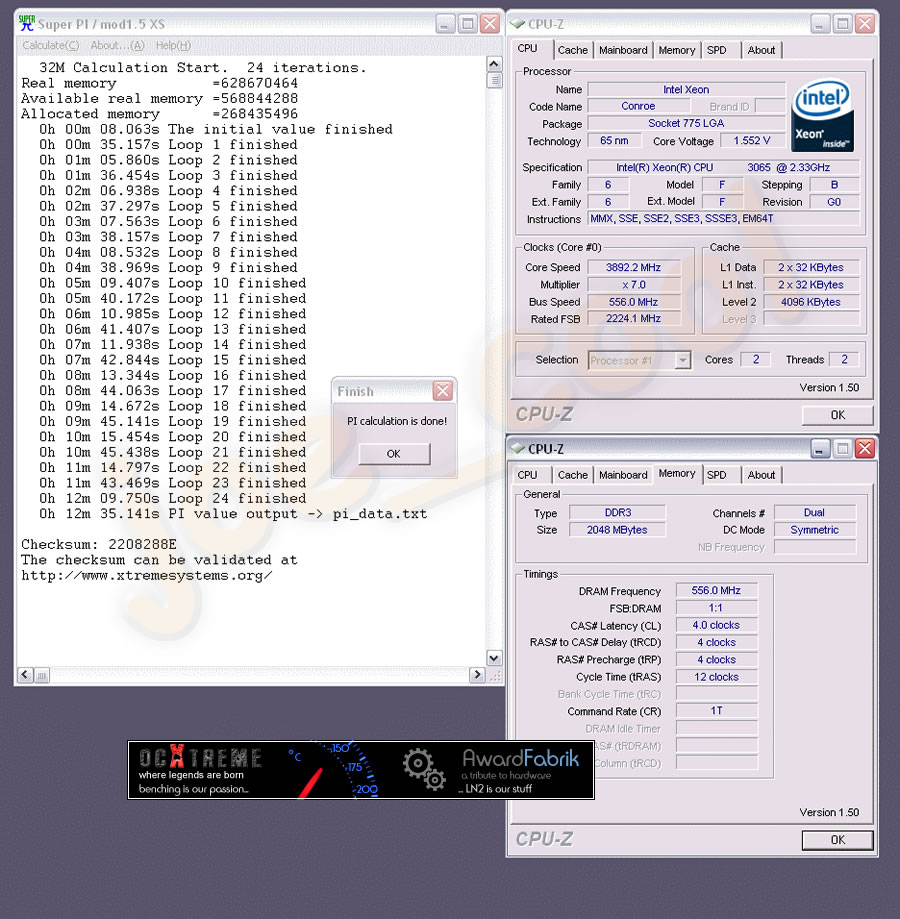Click scroll left arrow in Super PI output
Viewport: 900px width, 919px height.
click(x=25, y=675)
